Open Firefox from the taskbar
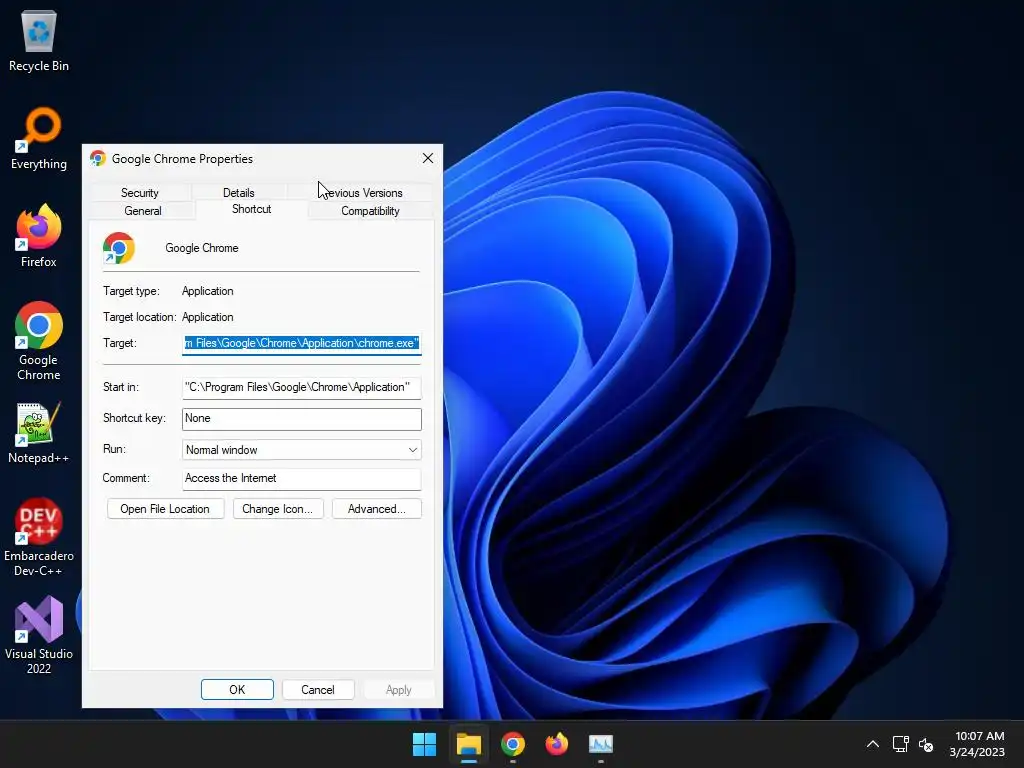 (x=556, y=744)
